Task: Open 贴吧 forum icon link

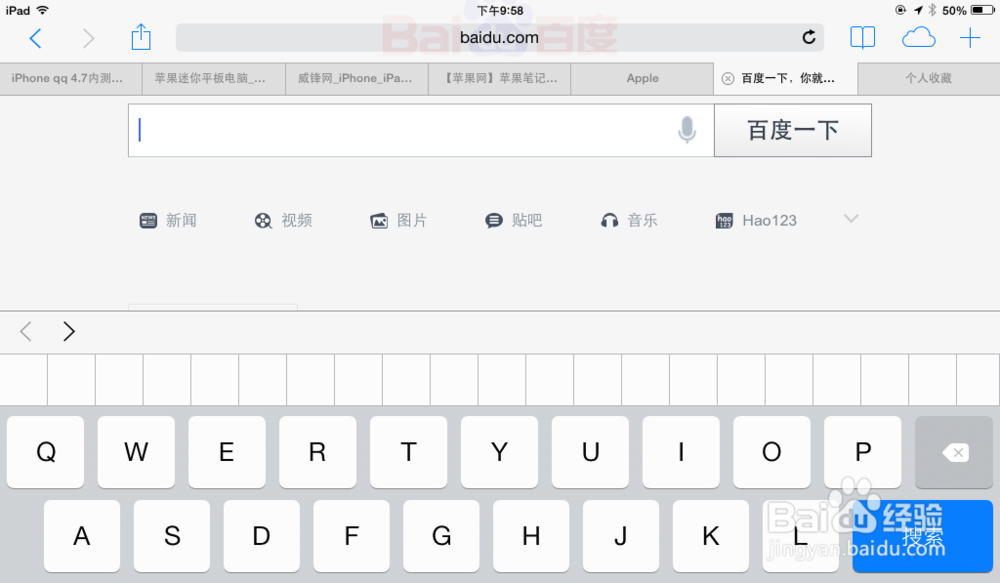Action: [x=513, y=221]
